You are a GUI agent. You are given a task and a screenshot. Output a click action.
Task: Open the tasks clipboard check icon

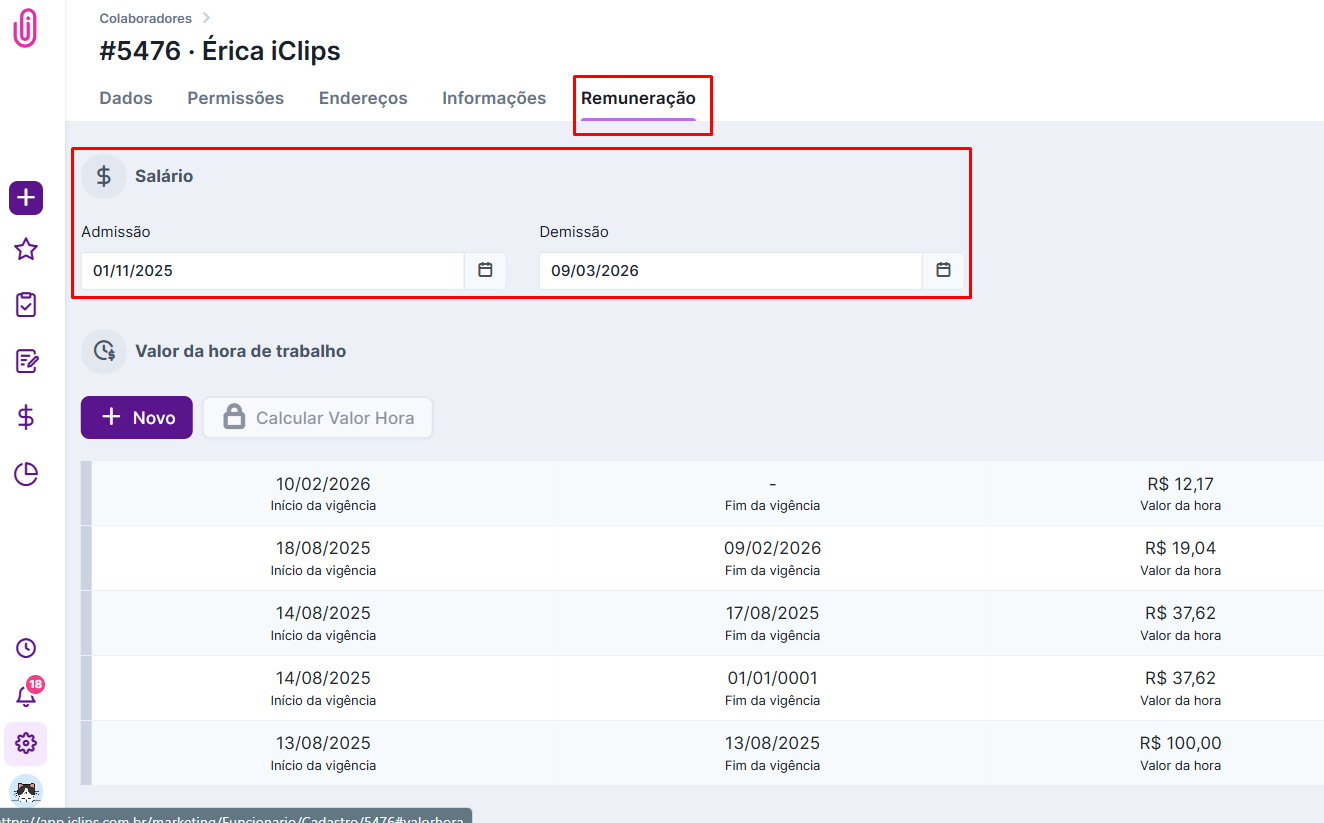click(26, 305)
